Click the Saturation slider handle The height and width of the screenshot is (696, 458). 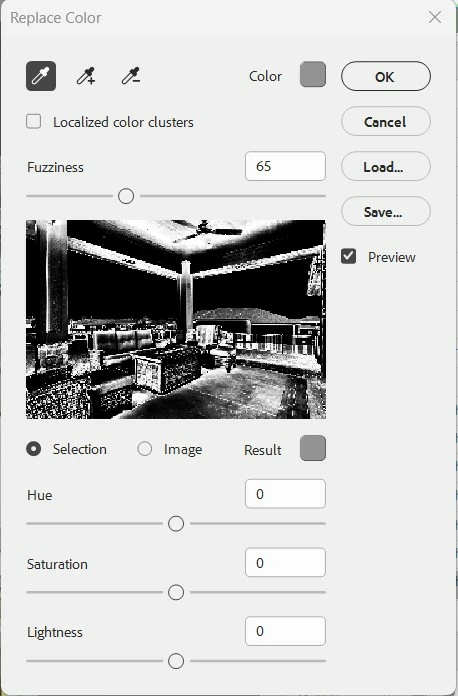[176, 592]
